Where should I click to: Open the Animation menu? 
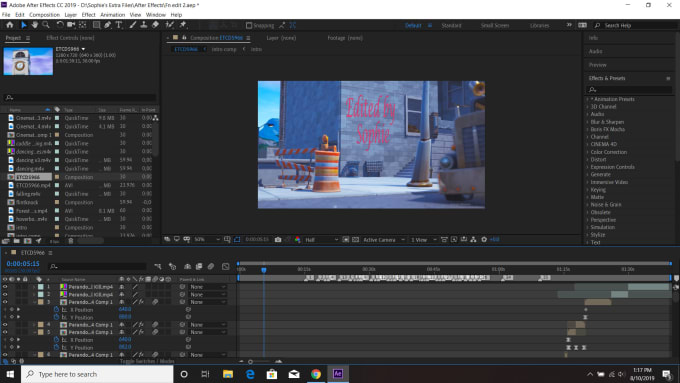click(112, 15)
